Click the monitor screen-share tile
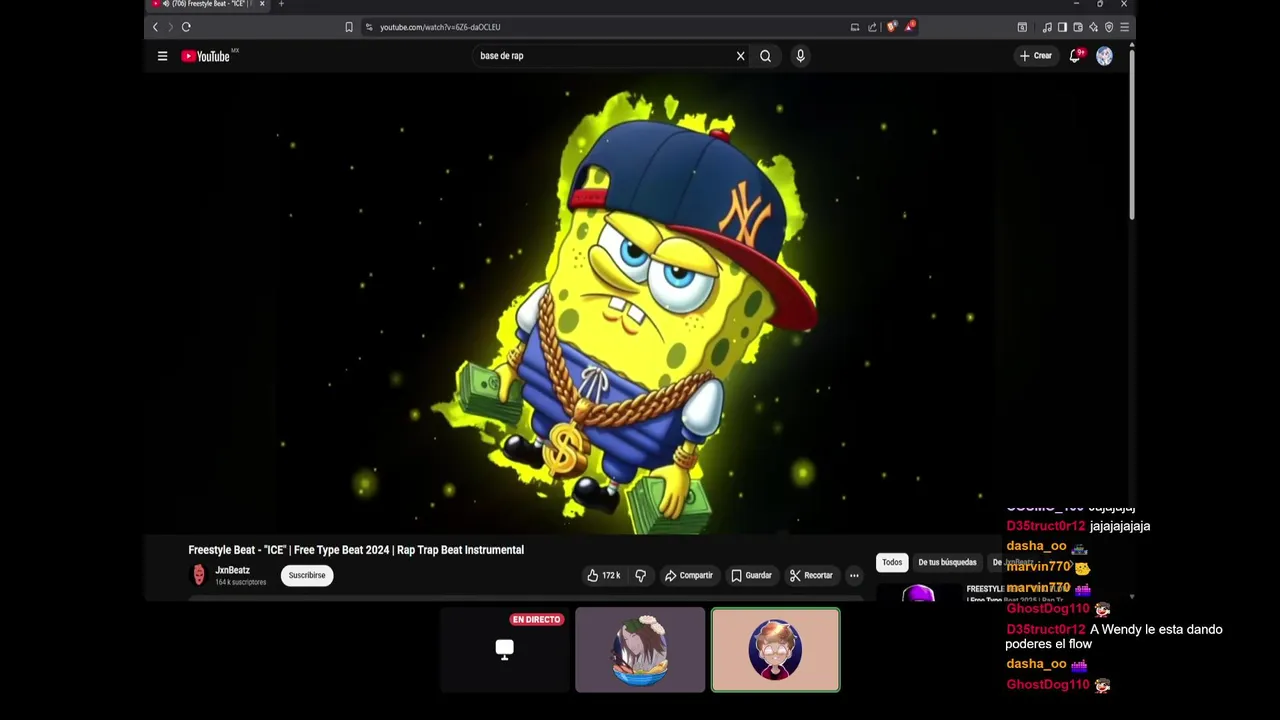 504,649
